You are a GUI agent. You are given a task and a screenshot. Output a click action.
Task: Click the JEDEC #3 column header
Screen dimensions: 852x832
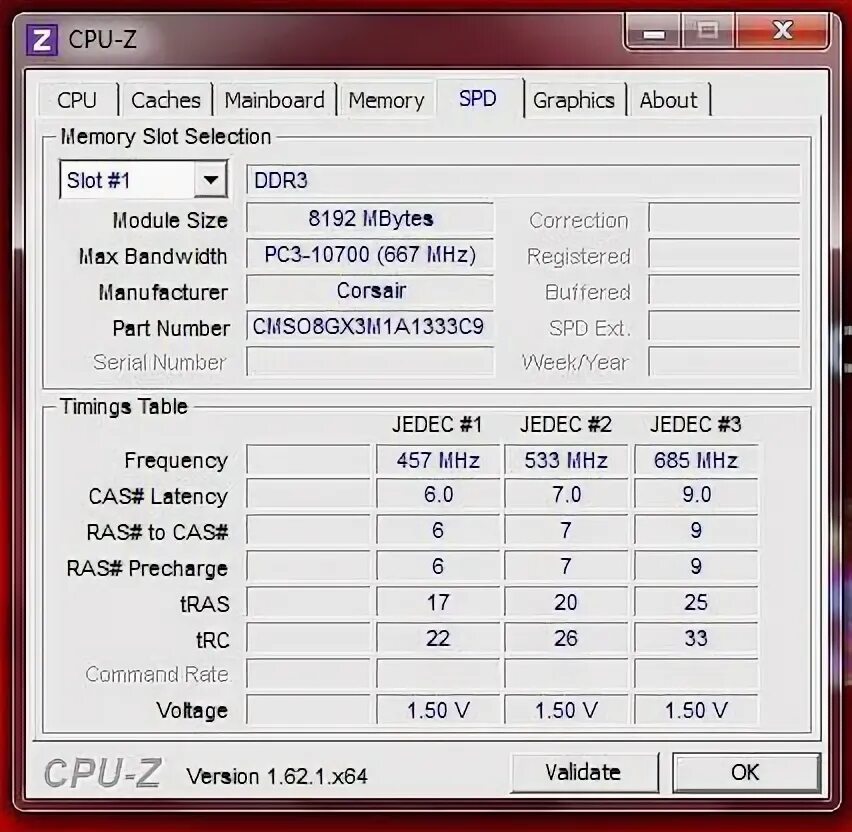pyautogui.click(x=696, y=424)
